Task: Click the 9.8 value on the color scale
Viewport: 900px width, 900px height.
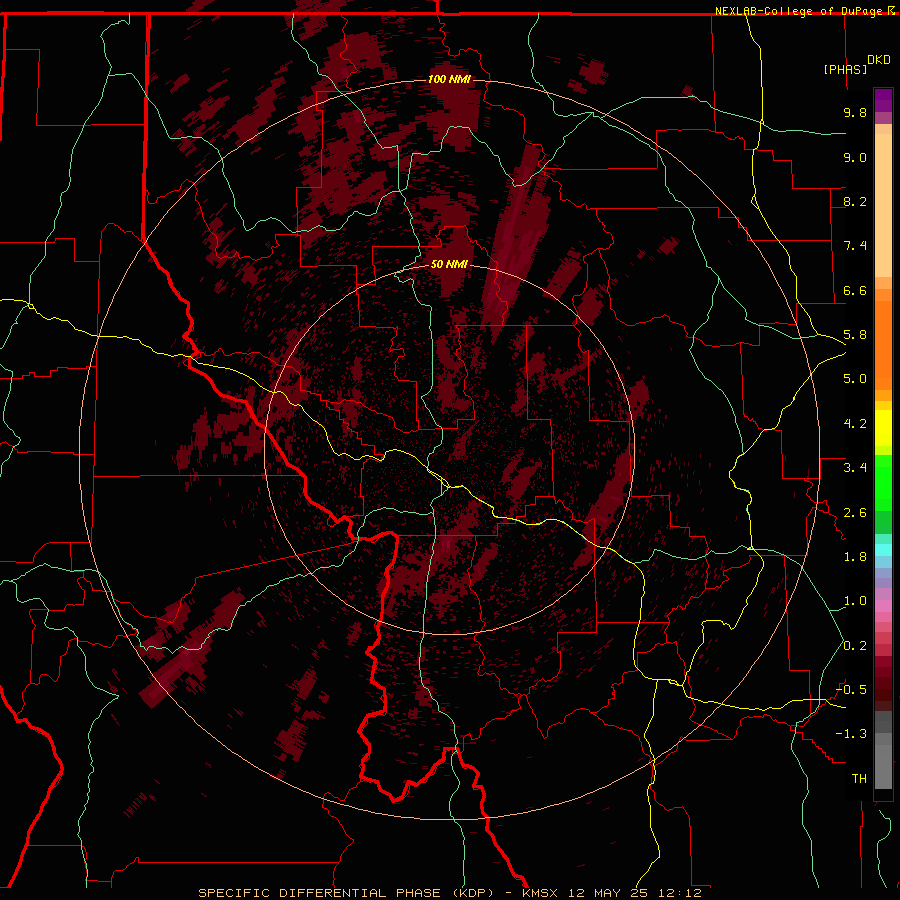Action: point(855,112)
